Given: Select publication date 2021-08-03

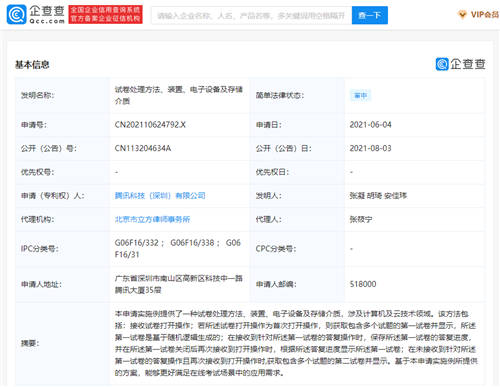Looking at the screenshot, I should click(x=370, y=148).
